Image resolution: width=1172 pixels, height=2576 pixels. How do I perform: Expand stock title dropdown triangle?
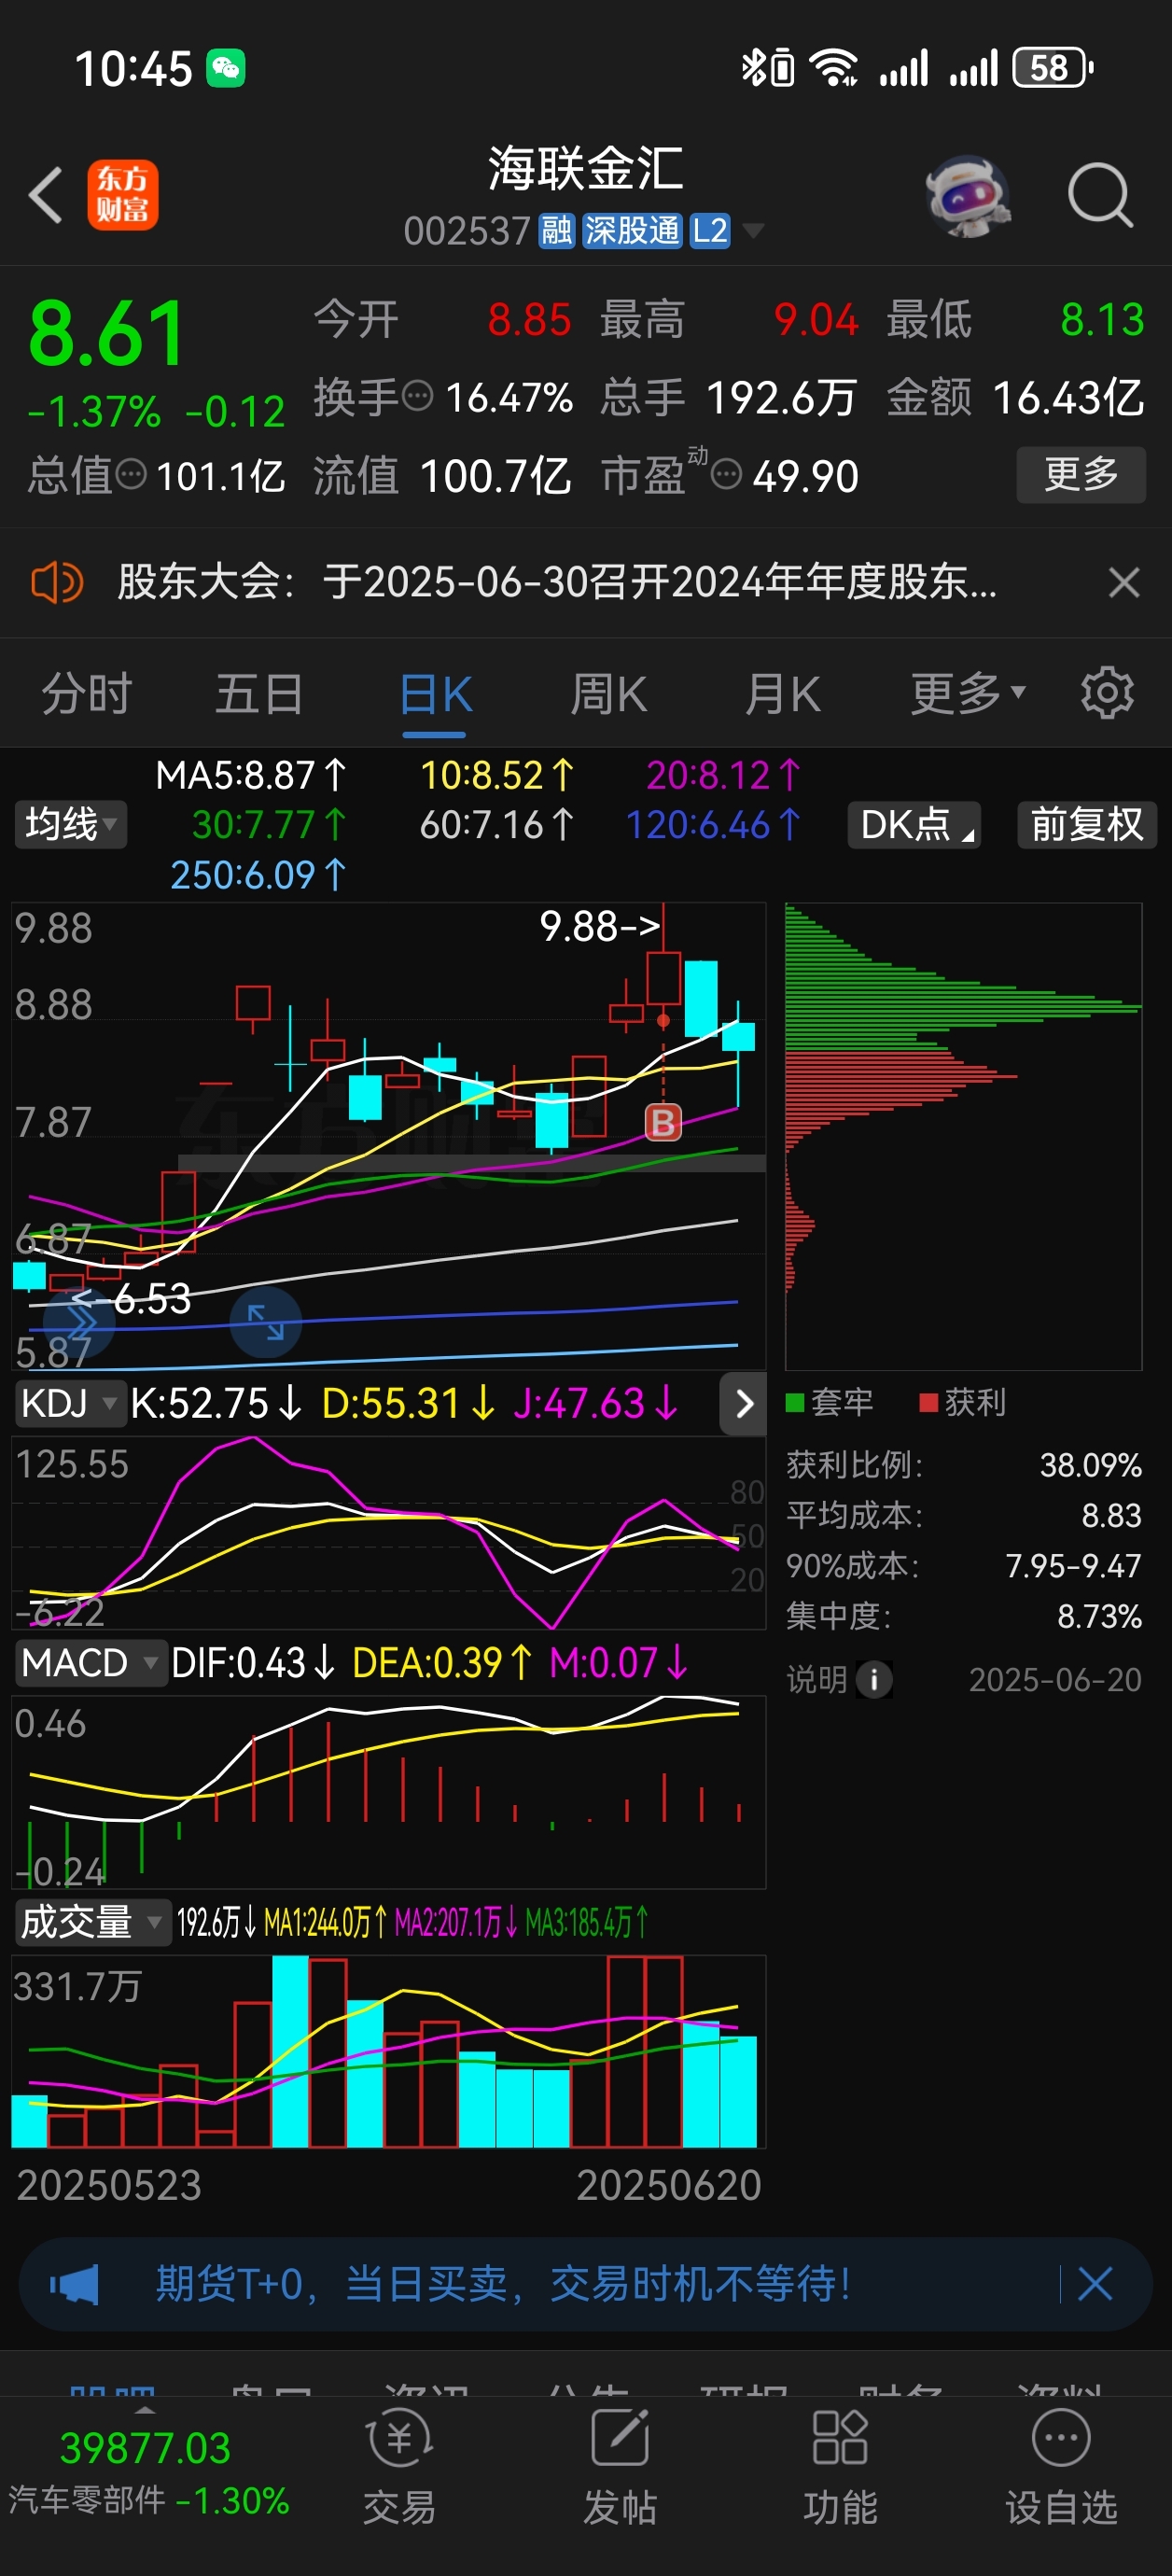point(753,231)
